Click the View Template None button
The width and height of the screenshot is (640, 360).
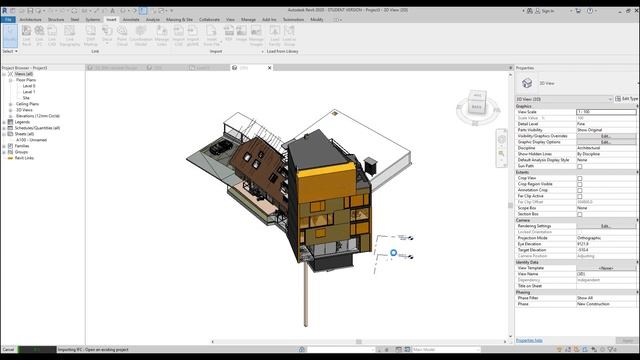pos(606,268)
